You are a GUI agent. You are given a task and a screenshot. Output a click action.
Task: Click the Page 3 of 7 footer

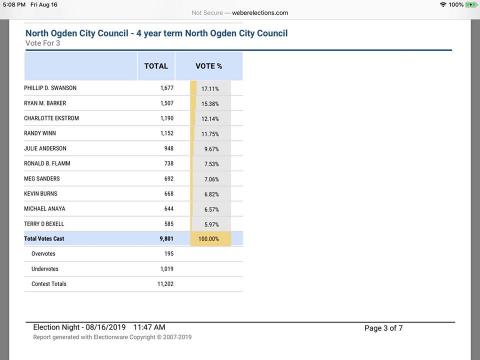coord(383,328)
